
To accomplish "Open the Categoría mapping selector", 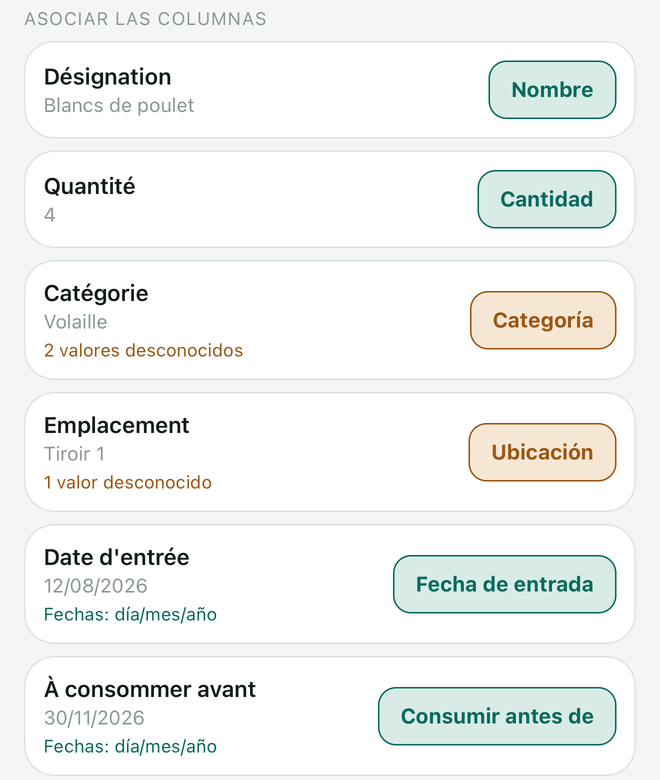I will pos(543,320).
